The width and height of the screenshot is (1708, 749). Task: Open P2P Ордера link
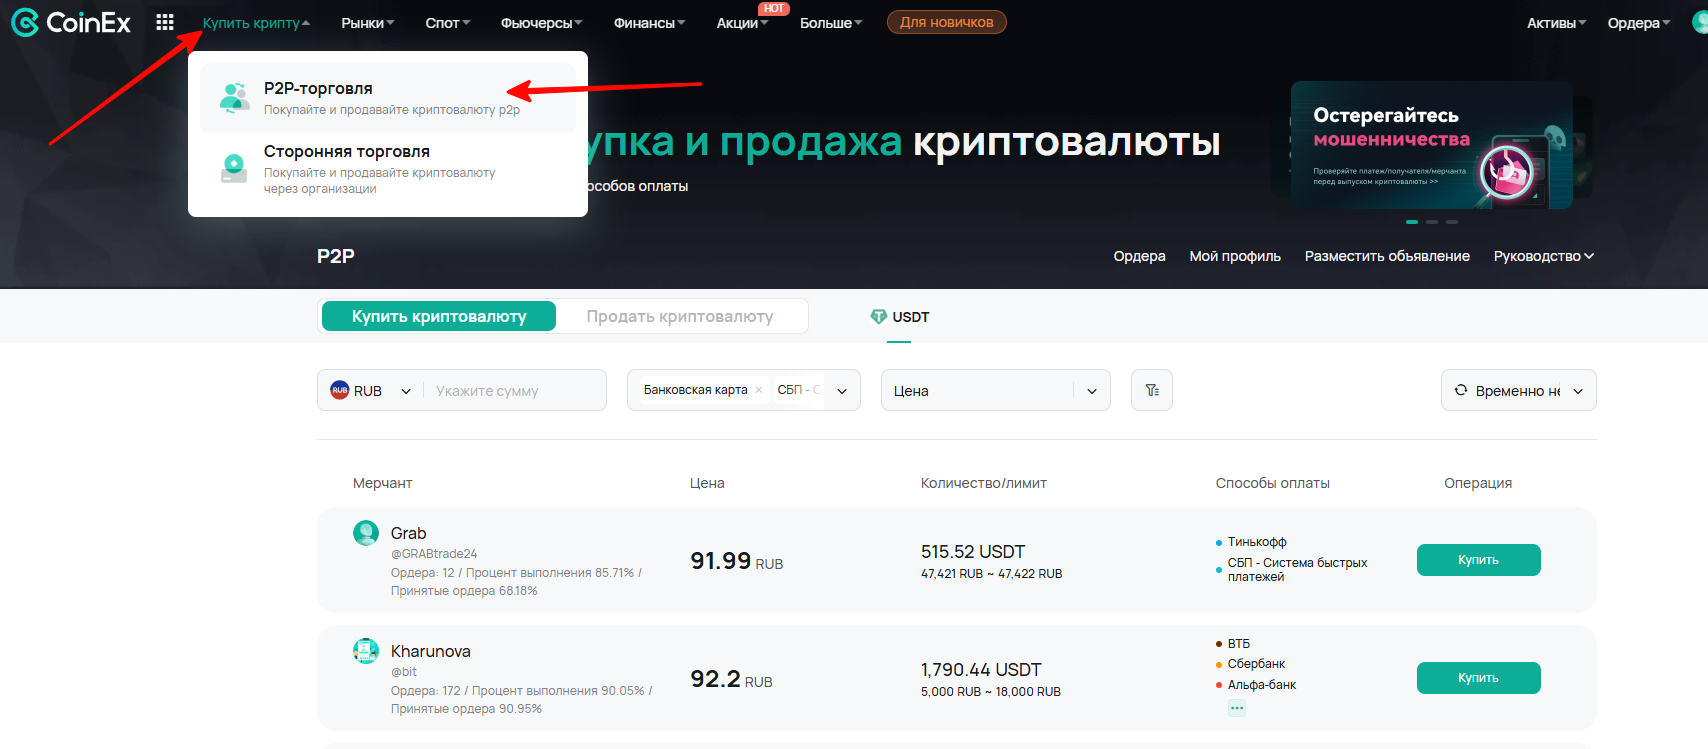[1140, 256]
